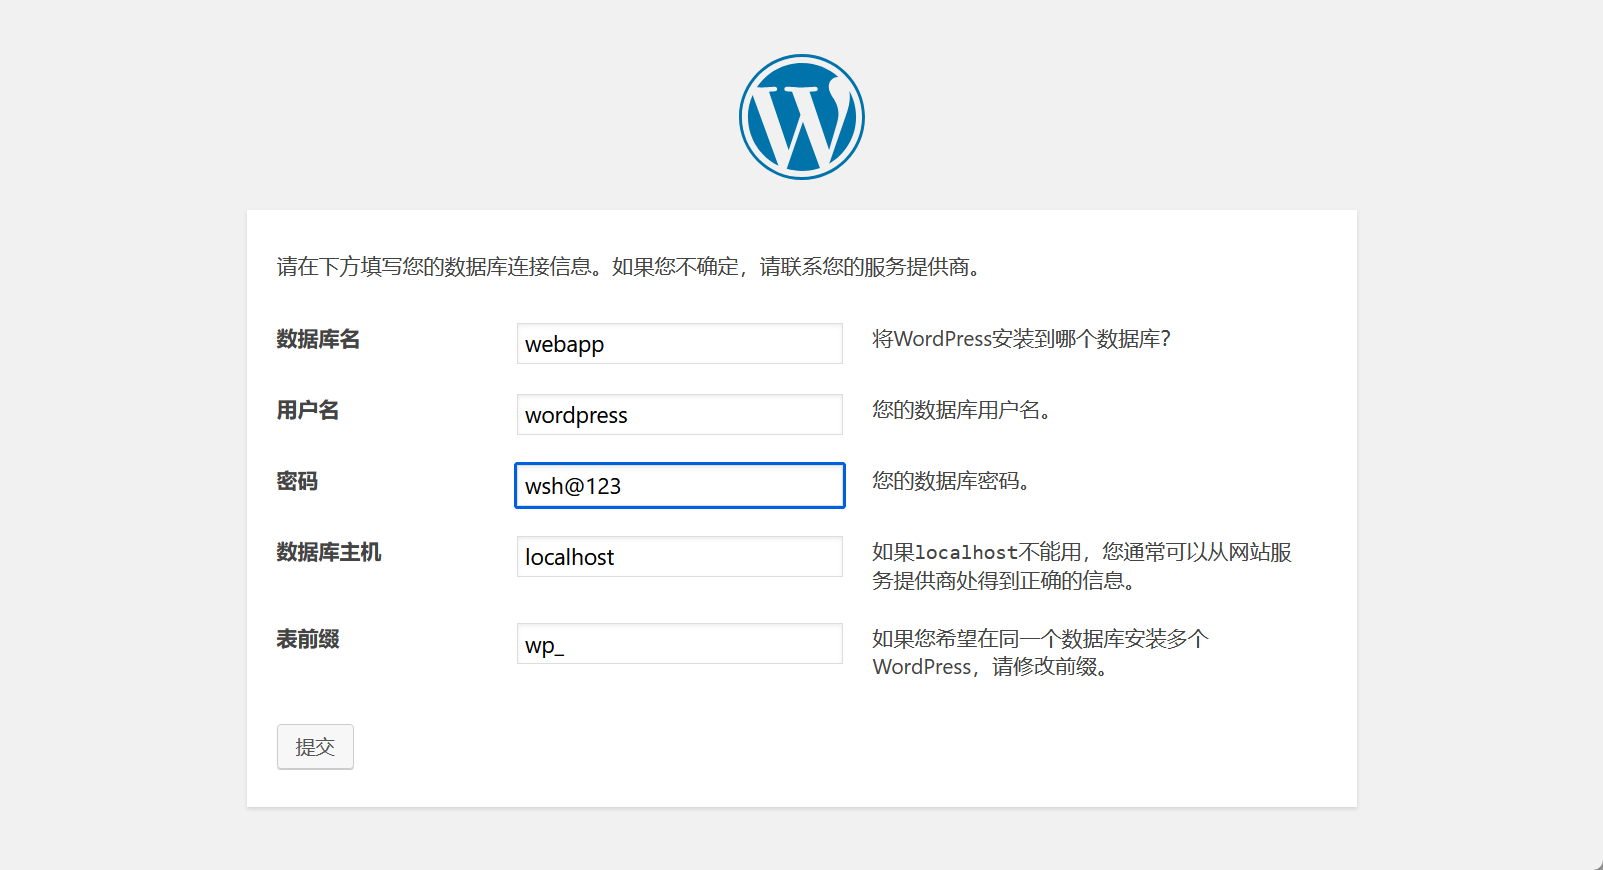The image size is (1603, 870).
Task: Click the 数据库主机 label
Action: click(x=329, y=552)
